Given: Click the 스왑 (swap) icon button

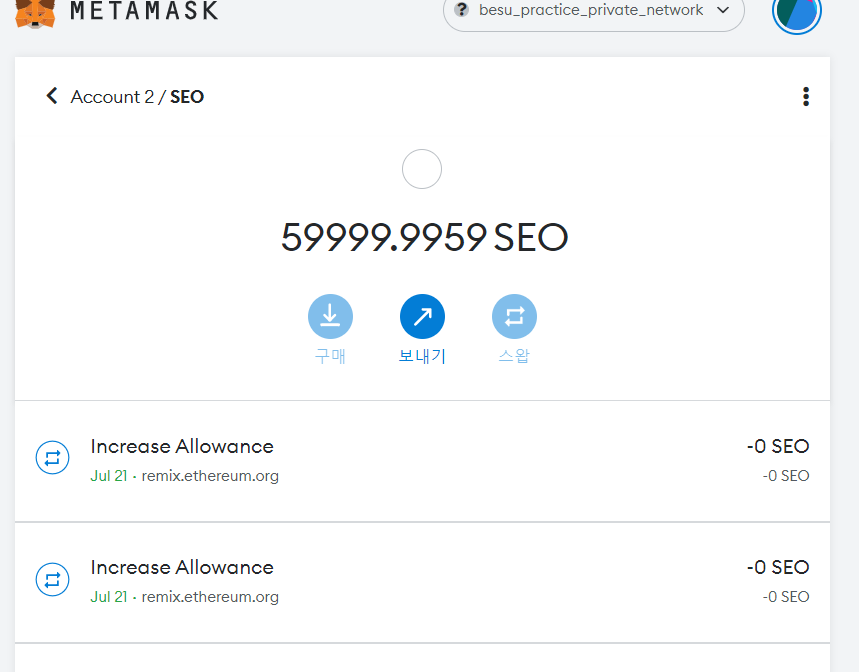Looking at the screenshot, I should [x=514, y=317].
